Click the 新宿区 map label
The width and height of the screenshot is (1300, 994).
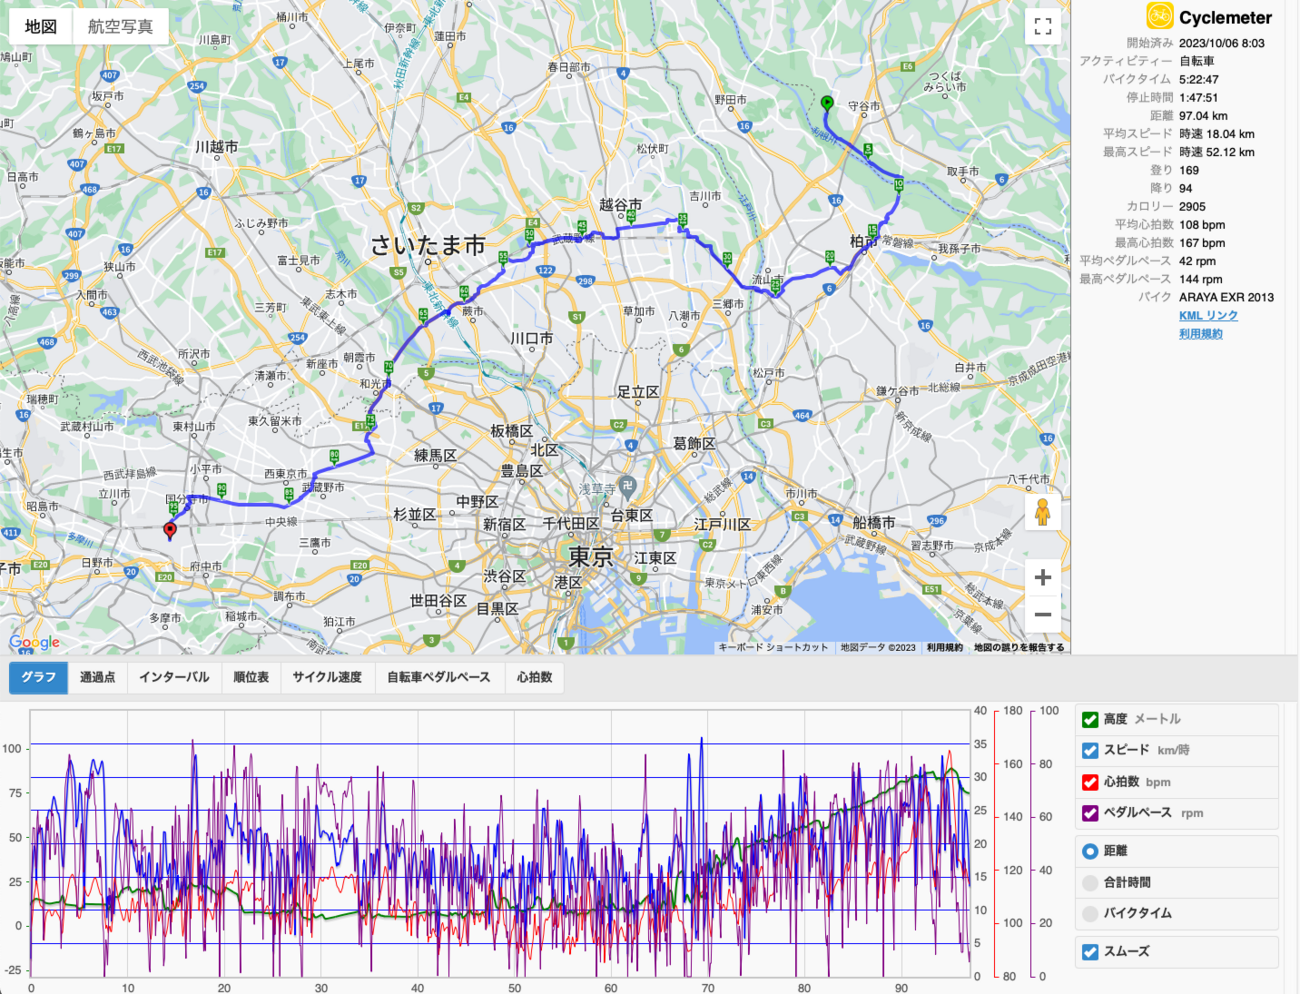pos(504,524)
